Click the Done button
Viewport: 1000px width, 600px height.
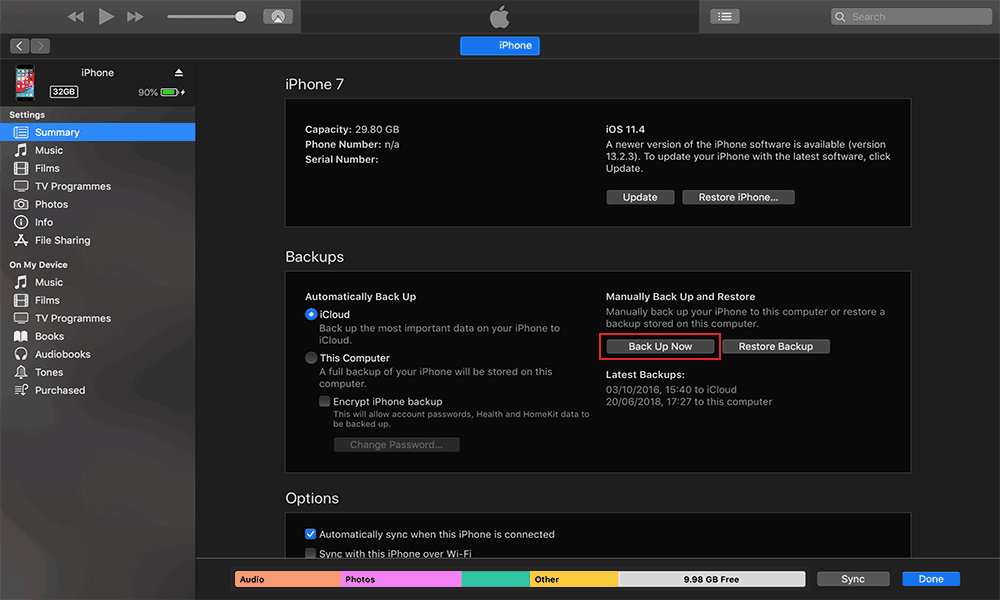(x=931, y=579)
